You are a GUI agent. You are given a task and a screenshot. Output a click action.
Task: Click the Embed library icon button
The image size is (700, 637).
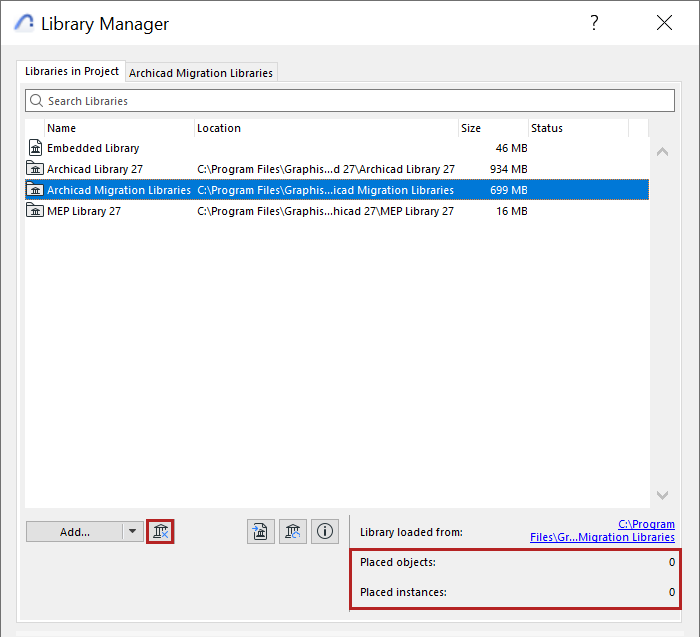click(261, 531)
